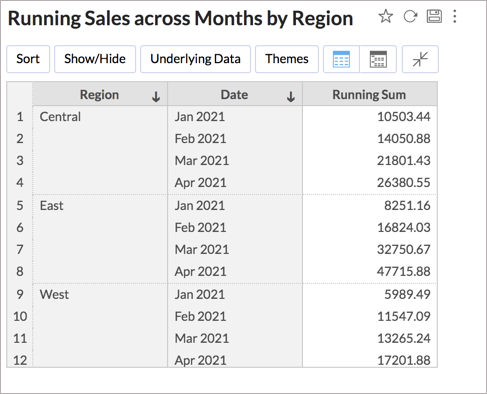Open the Themes menu
The height and width of the screenshot is (394, 487).
287,59
